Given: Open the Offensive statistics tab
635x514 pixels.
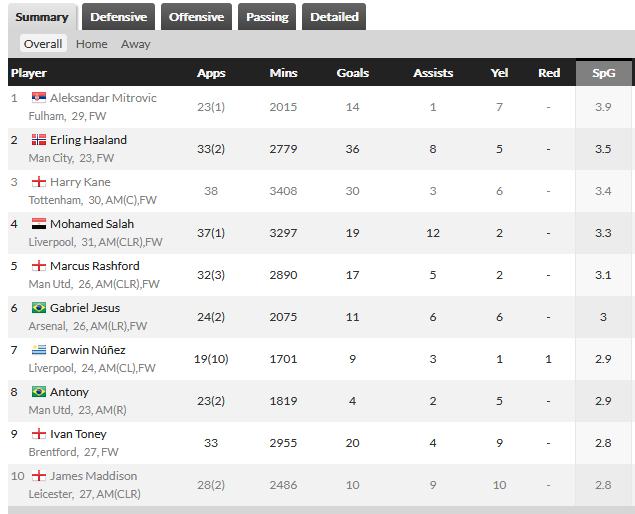Looking at the screenshot, I should click(x=196, y=17).
